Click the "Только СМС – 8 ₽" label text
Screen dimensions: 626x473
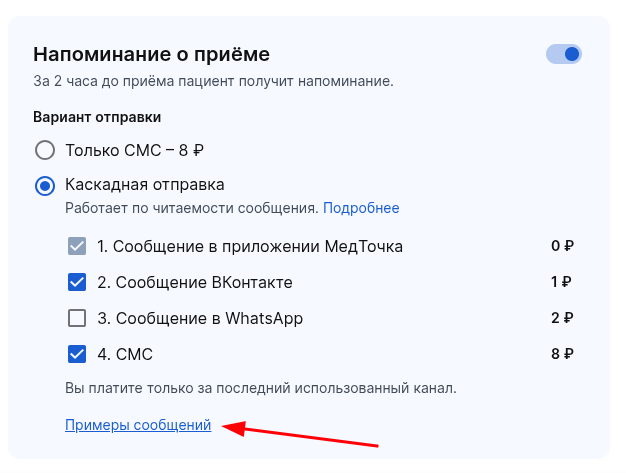click(134, 151)
